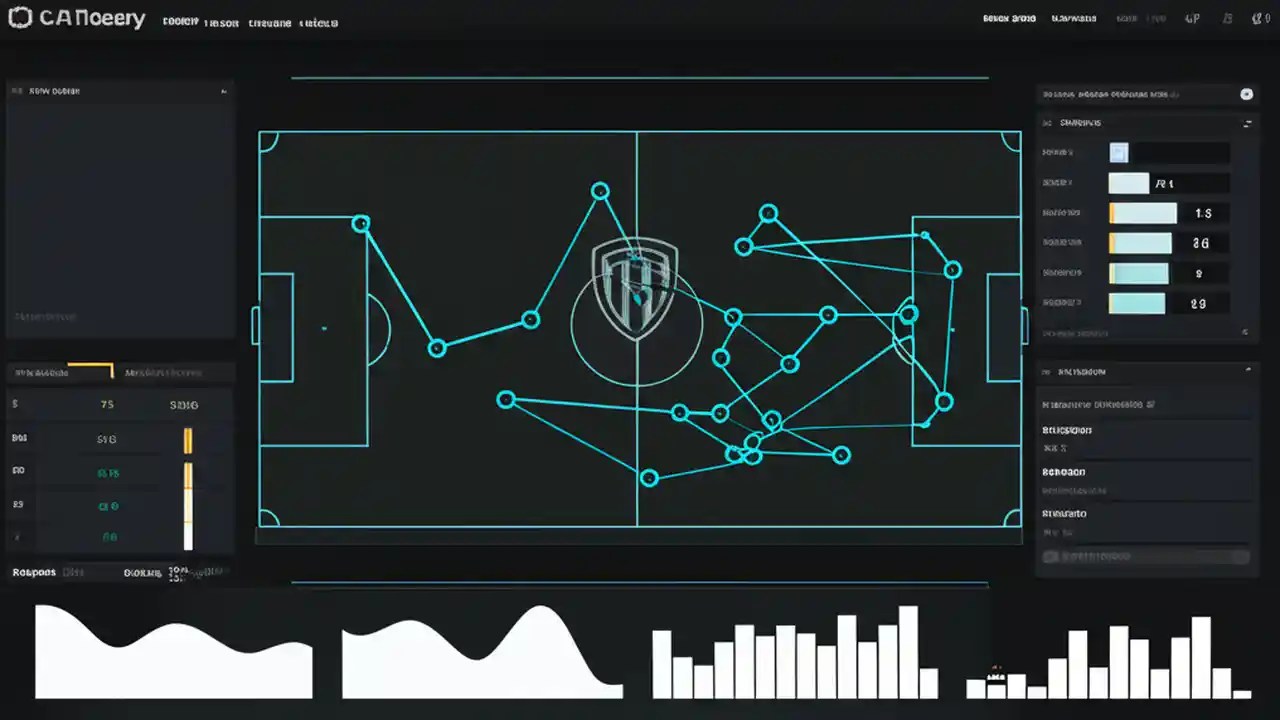Collapse the upper stats section on the right
Image resolution: width=1280 pixels, height=720 pixels.
1247,123
